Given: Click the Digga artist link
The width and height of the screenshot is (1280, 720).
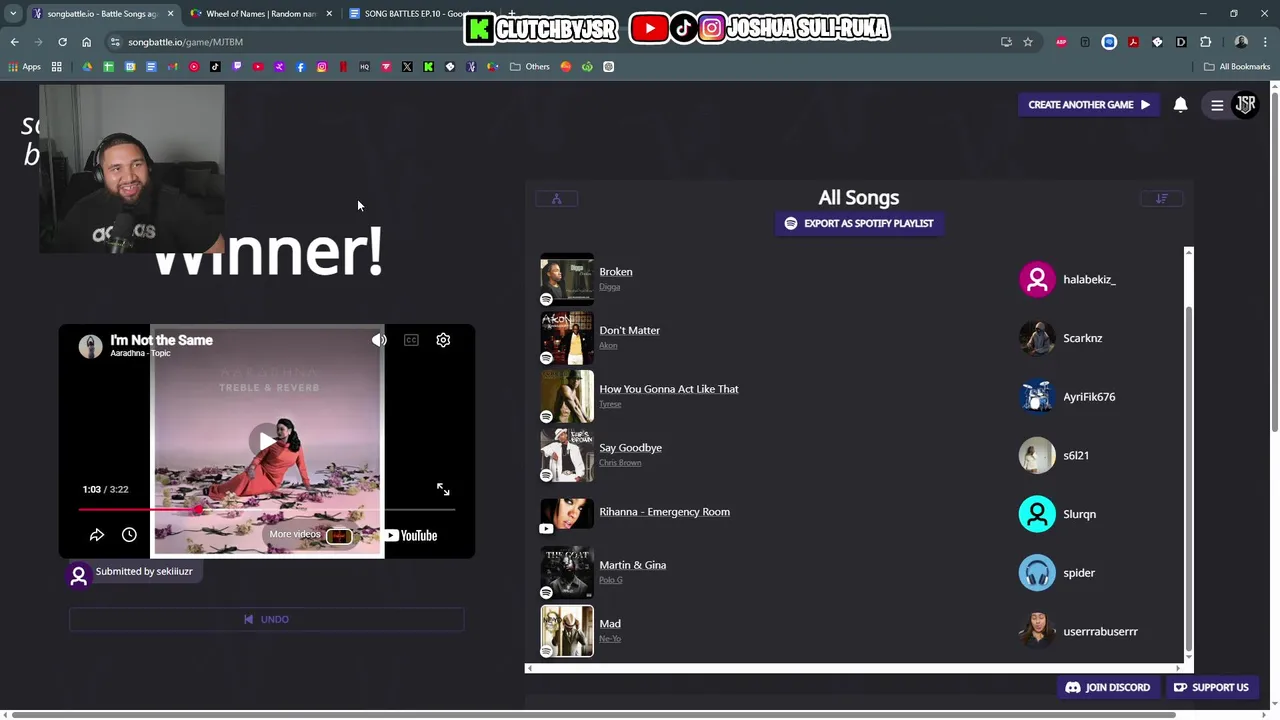Looking at the screenshot, I should 609,287.
